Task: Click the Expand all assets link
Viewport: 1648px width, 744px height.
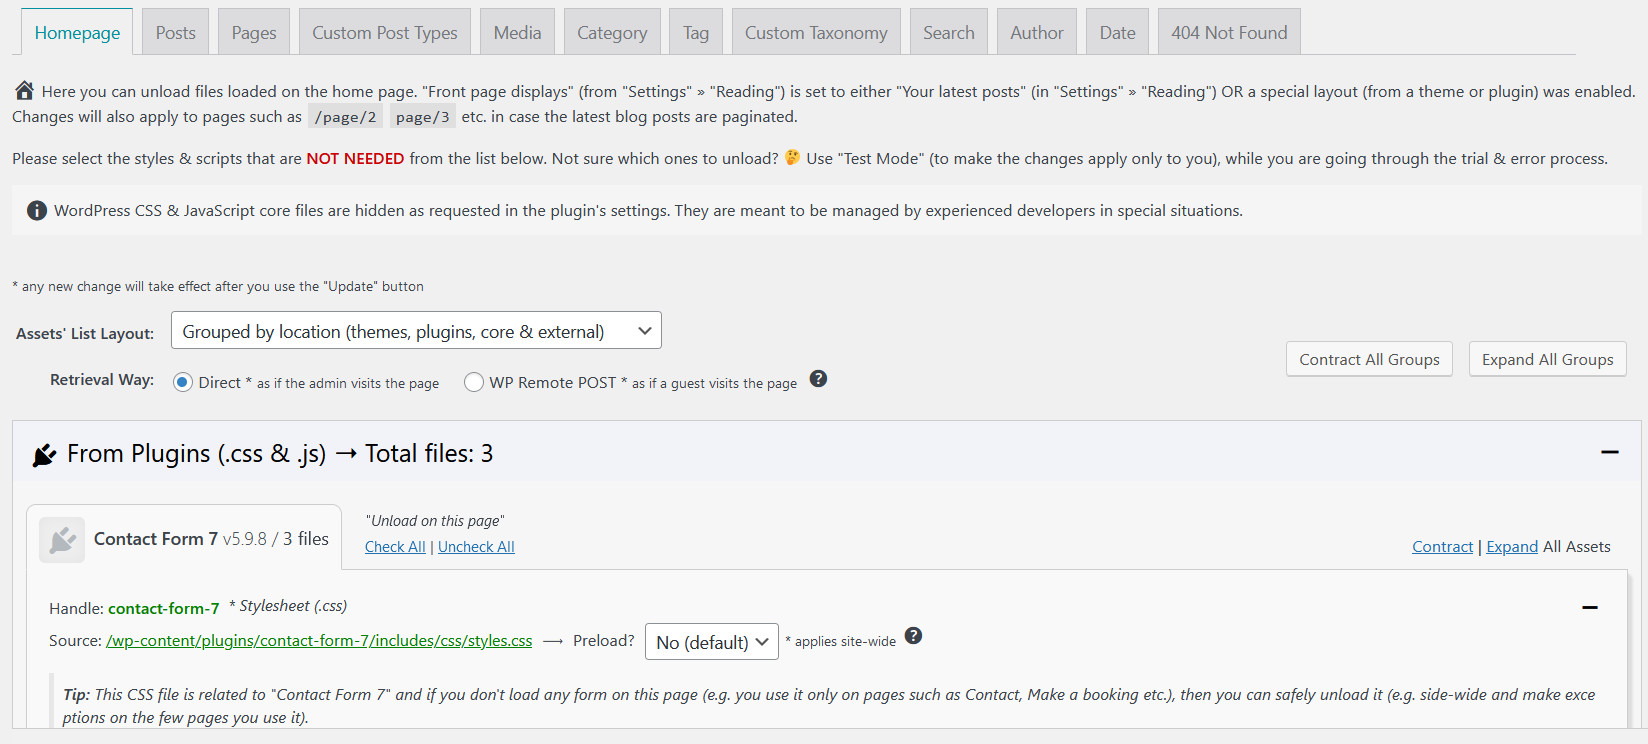Action: 1512,546
